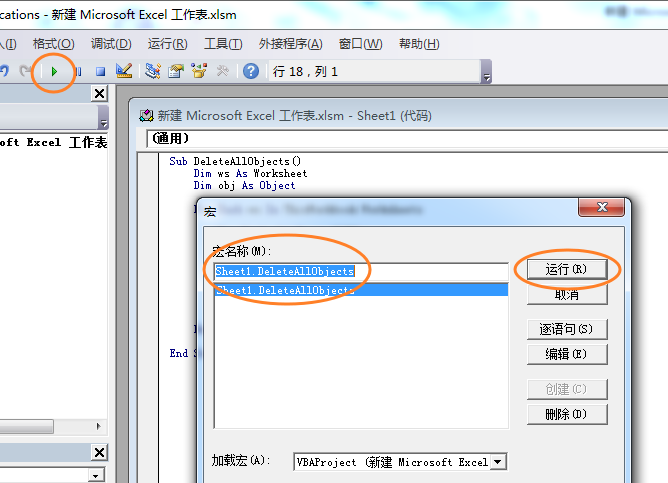Click the blue Help question mark icon
This screenshot has height=483, width=668.
251,71
